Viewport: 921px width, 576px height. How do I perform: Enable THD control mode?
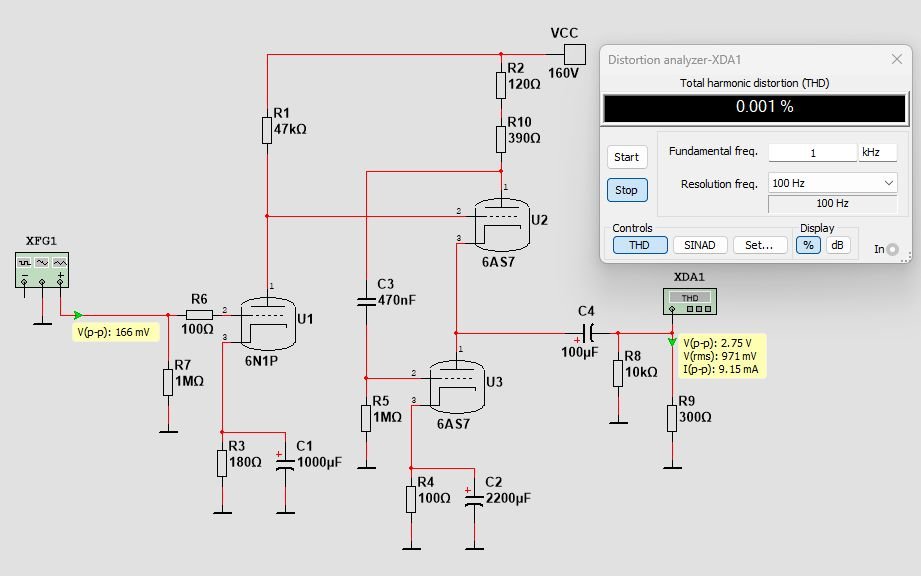click(640, 245)
